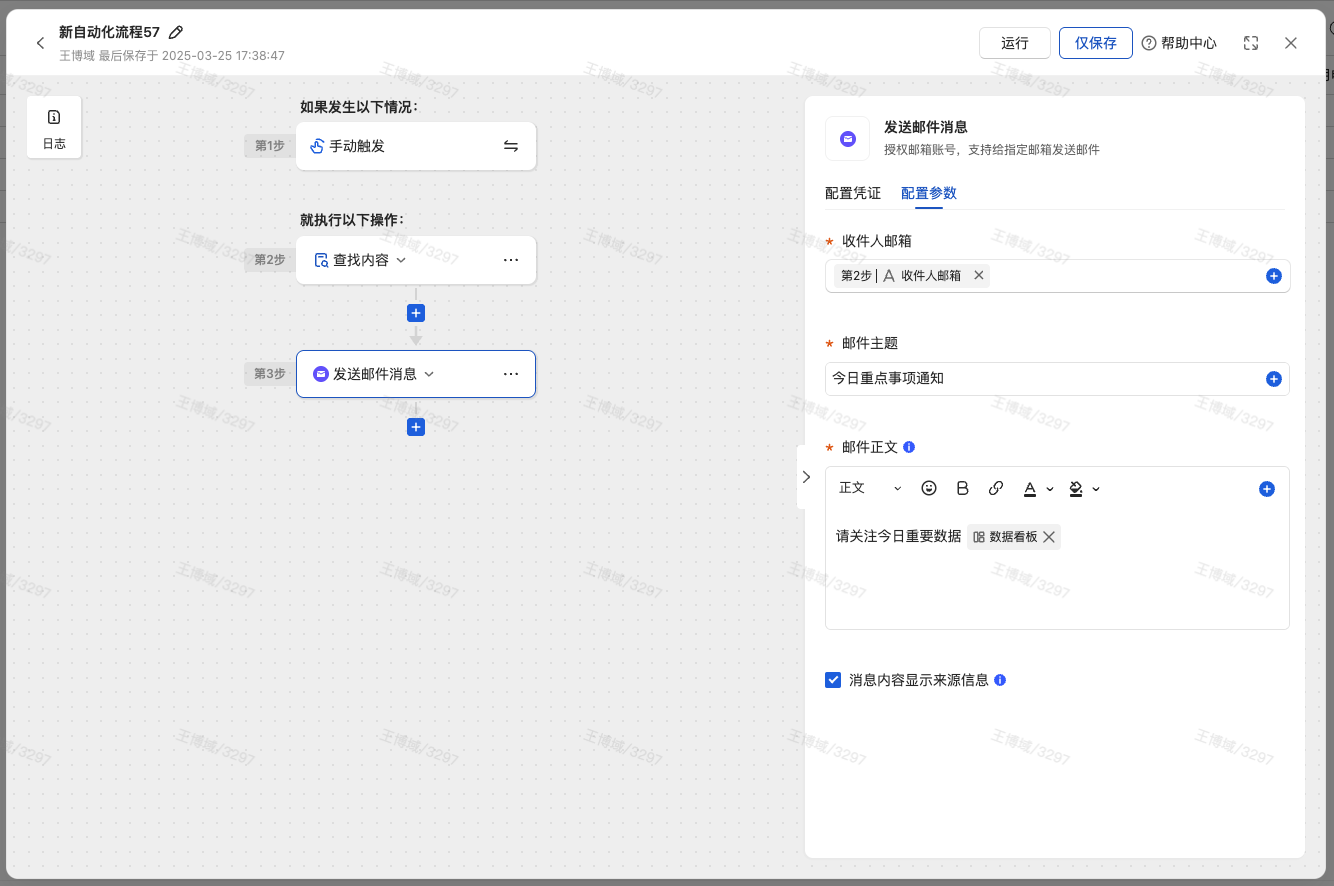Open the three-dot menu on 发送邮件消息 step
This screenshot has height=886, width=1334.
(x=510, y=374)
